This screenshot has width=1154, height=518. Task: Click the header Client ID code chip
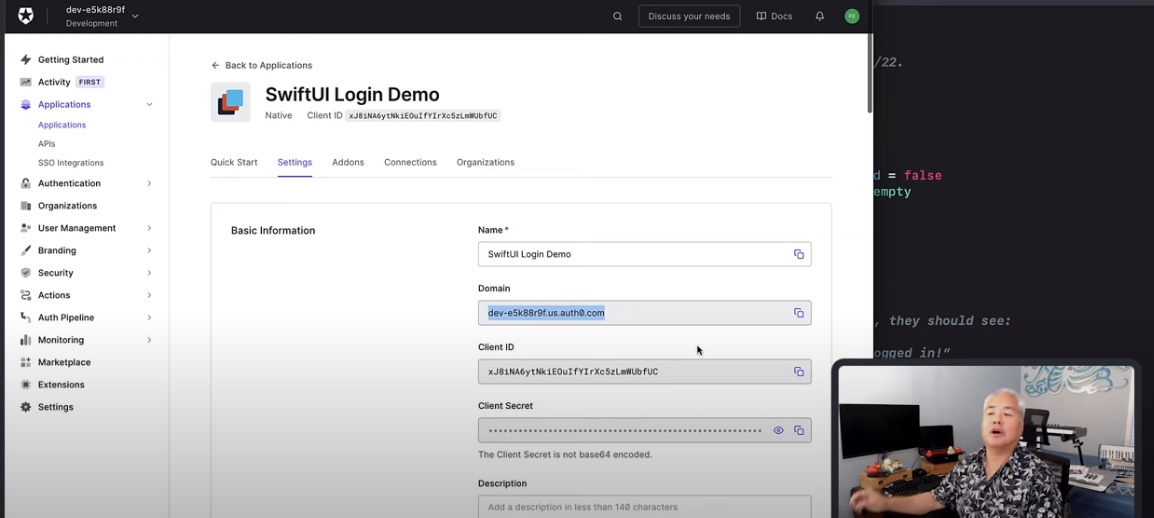tap(423, 116)
